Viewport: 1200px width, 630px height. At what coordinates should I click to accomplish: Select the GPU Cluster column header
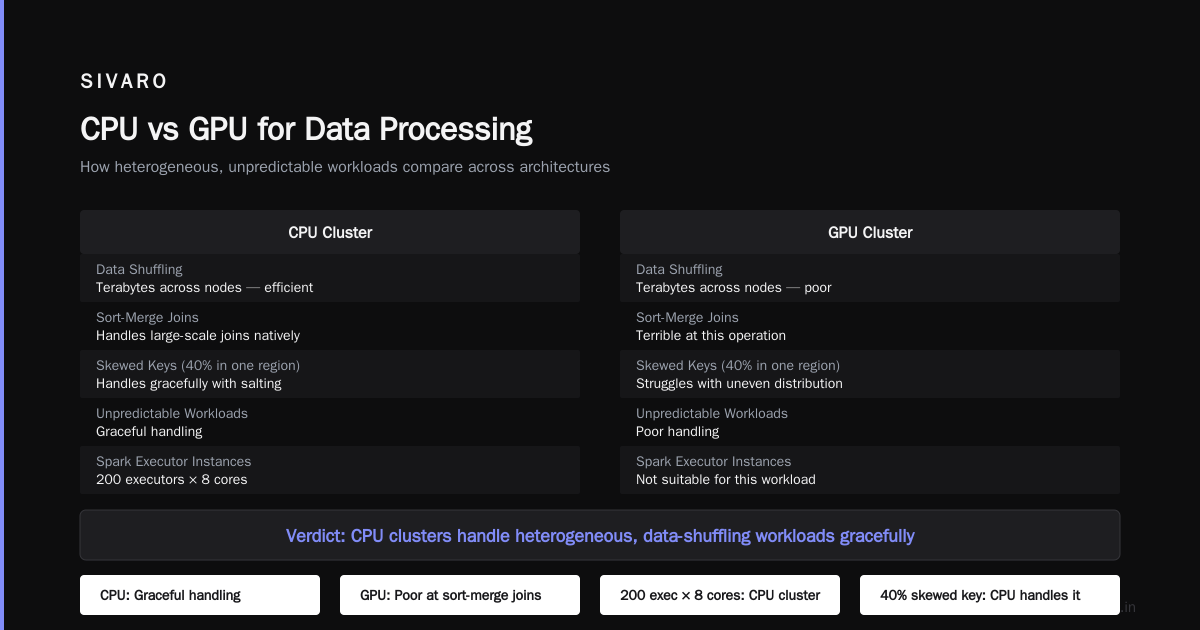[x=870, y=232]
